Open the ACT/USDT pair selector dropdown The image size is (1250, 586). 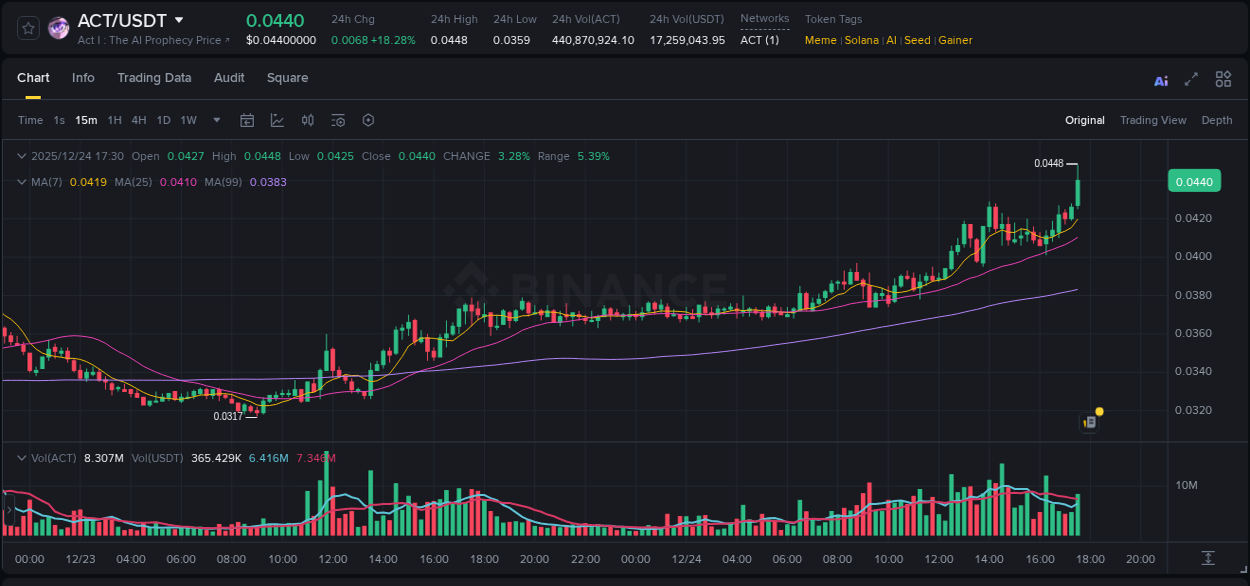[178, 19]
